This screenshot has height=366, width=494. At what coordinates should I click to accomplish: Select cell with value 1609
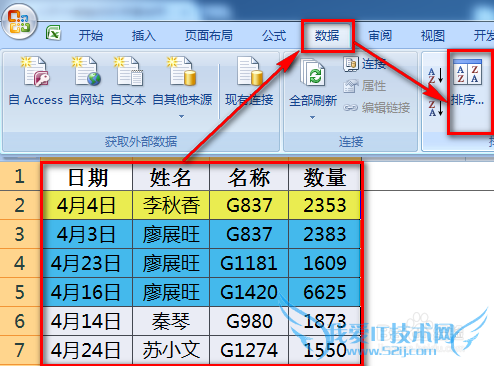[x=325, y=263]
